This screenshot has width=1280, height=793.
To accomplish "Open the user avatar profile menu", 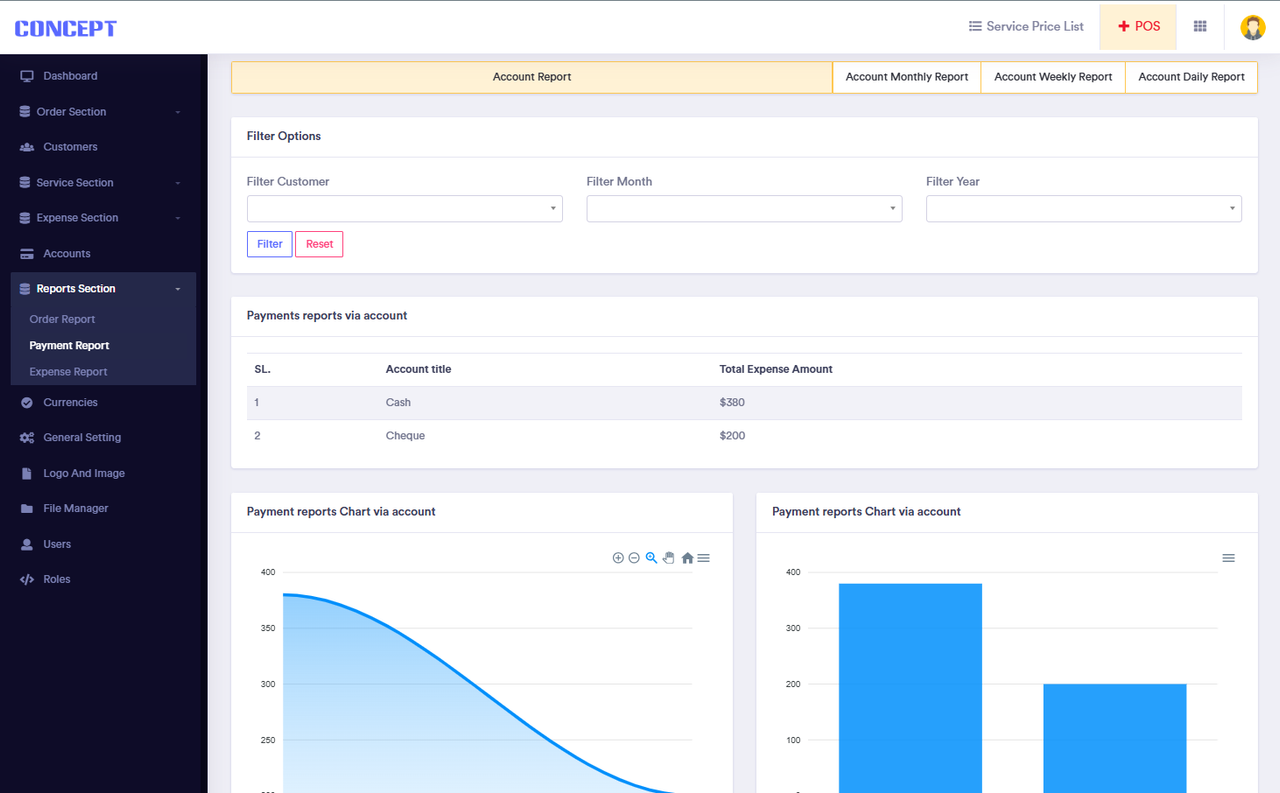I will click(x=1253, y=27).
